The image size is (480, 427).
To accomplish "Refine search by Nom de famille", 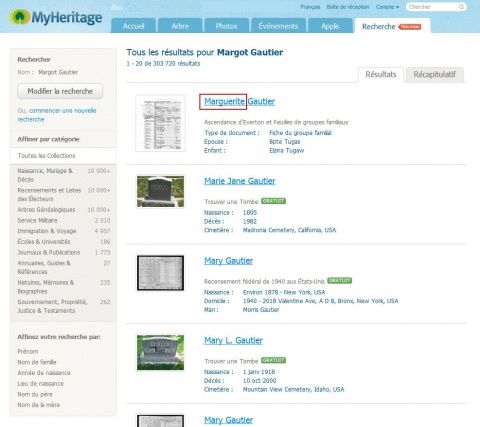I will tap(37, 362).
